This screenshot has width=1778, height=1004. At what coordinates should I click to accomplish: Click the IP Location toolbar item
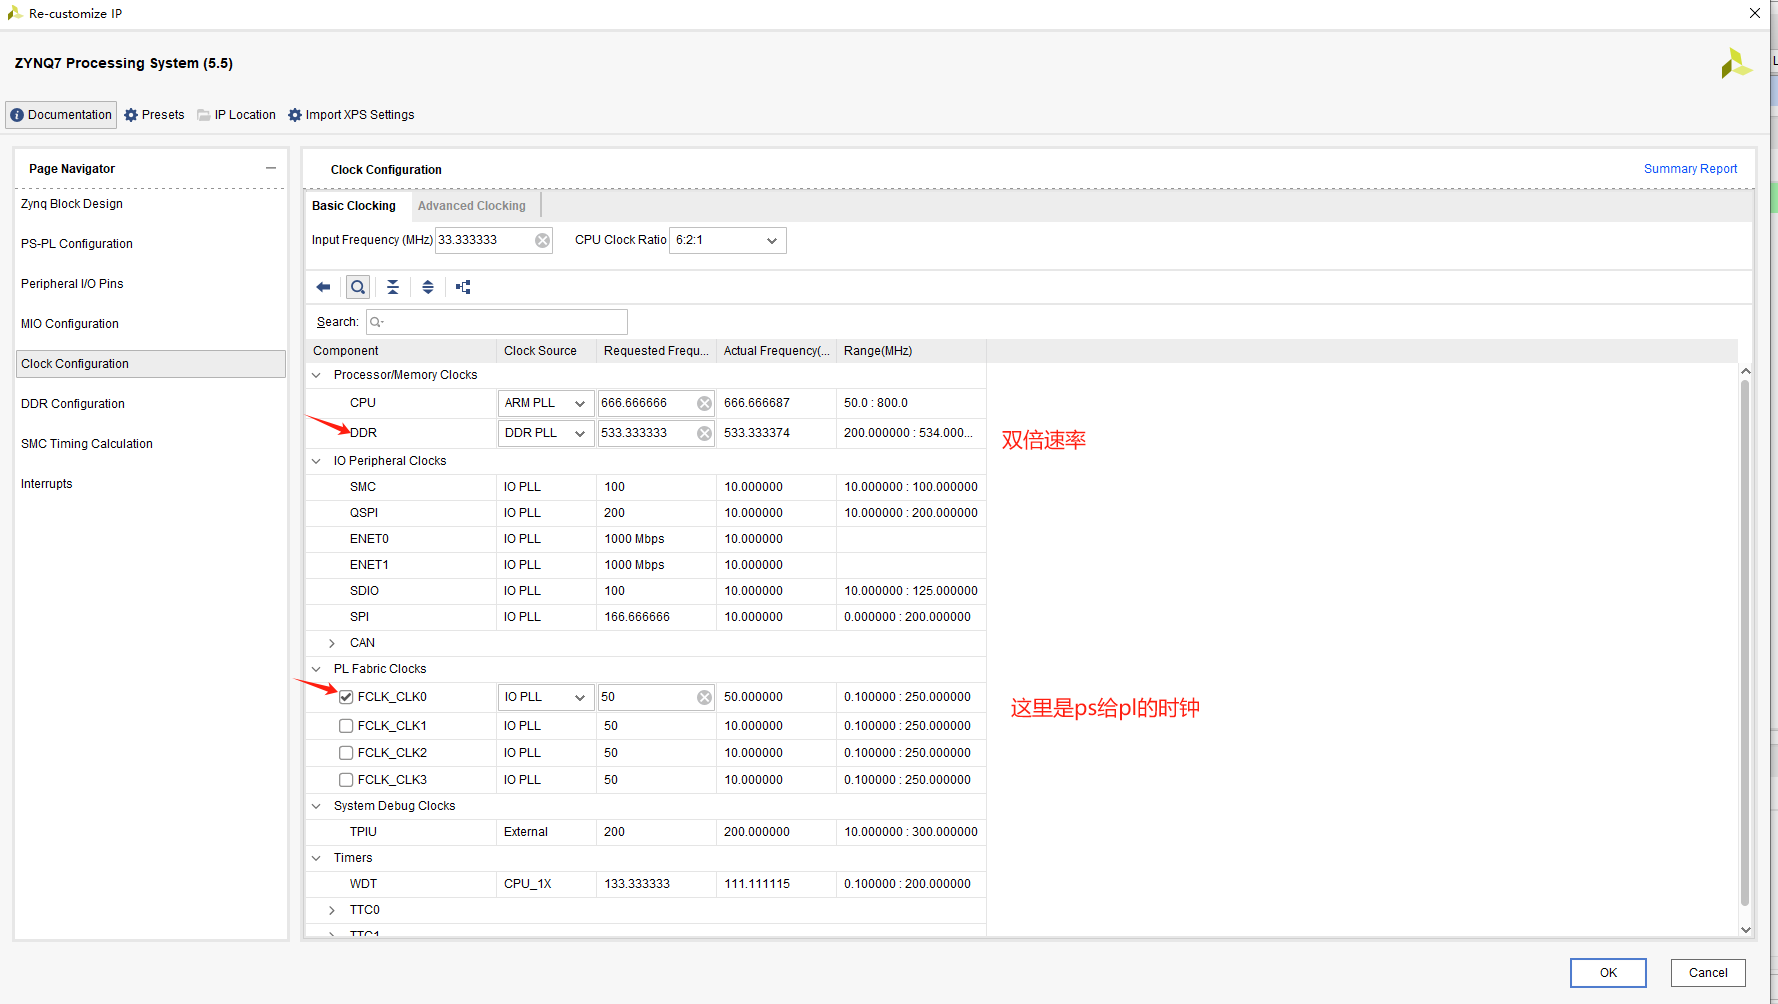tap(236, 115)
